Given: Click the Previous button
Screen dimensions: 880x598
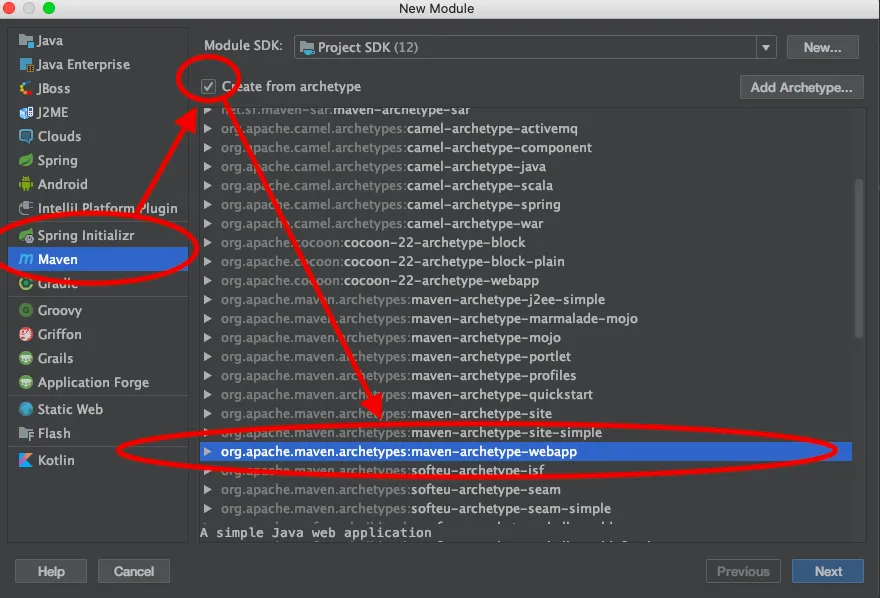Looking at the screenshot, I should [x=743, y=572].
